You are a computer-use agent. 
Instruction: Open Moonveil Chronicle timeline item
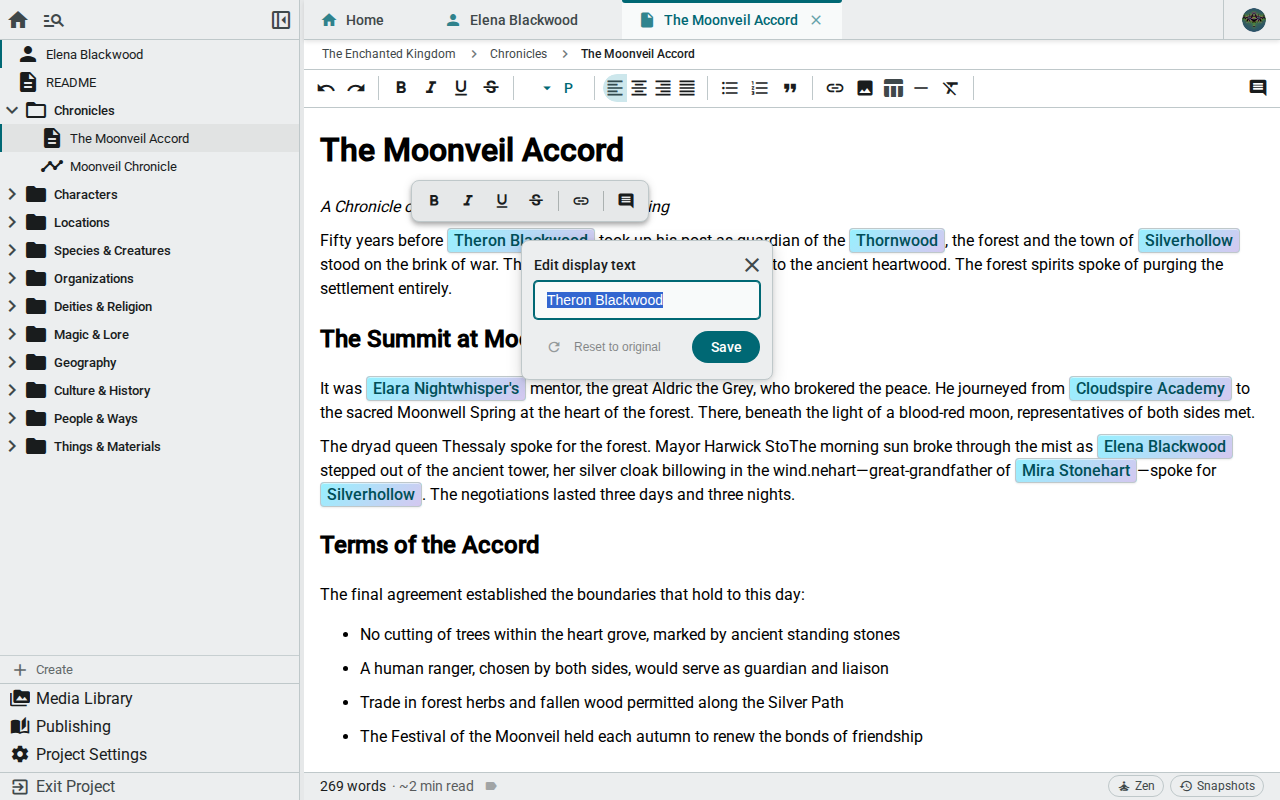pyautogui.click(x=150, y=166)
